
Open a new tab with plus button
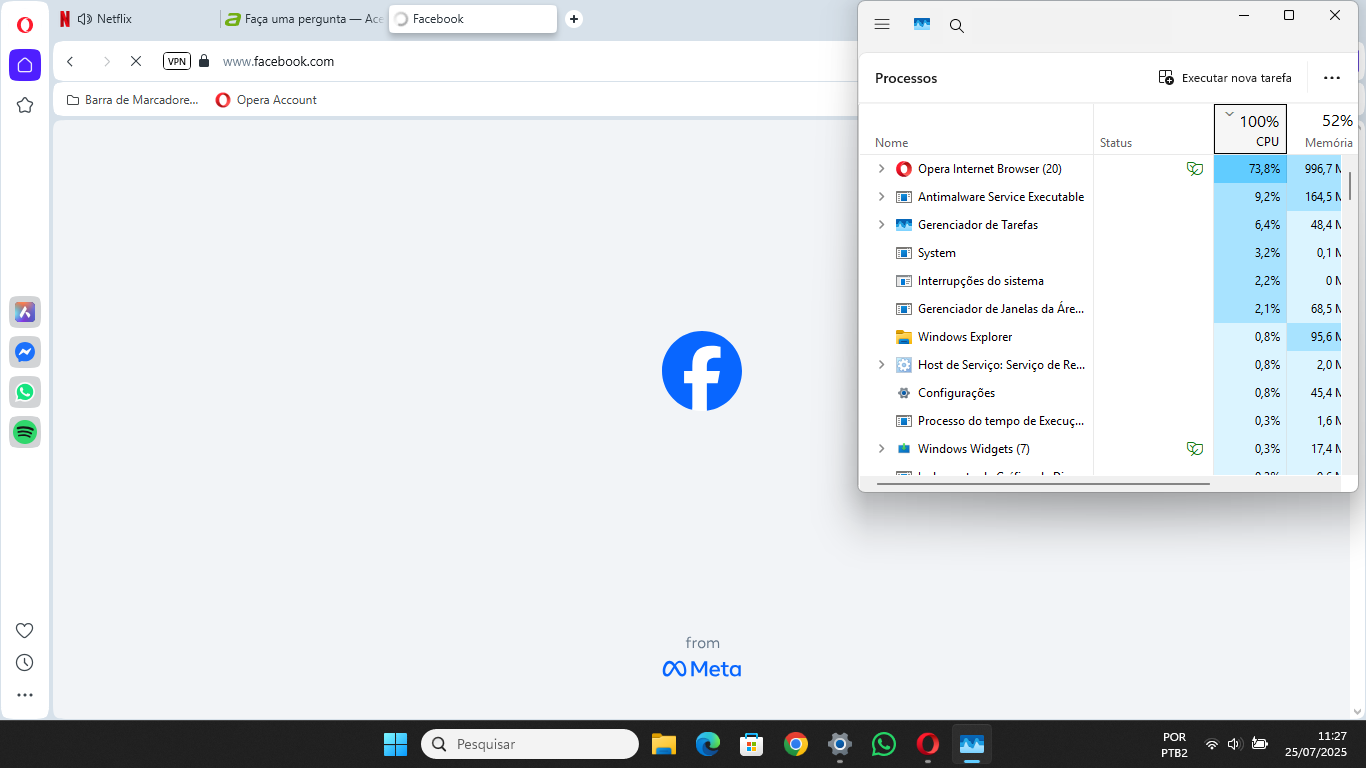coord(573,19)
